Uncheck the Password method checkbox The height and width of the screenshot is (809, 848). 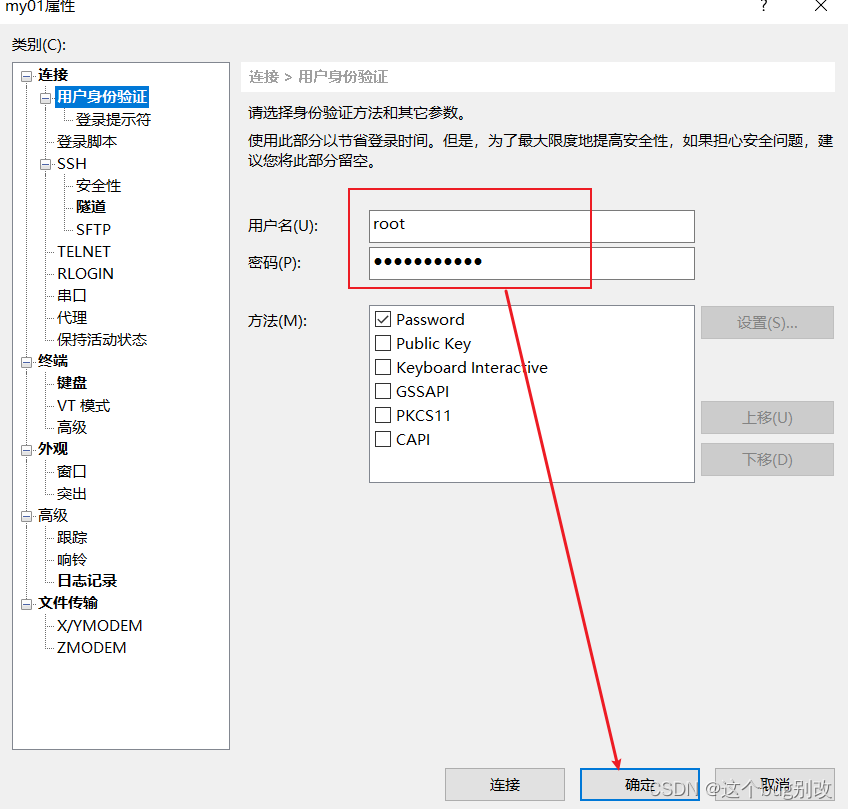click(384, 319)
